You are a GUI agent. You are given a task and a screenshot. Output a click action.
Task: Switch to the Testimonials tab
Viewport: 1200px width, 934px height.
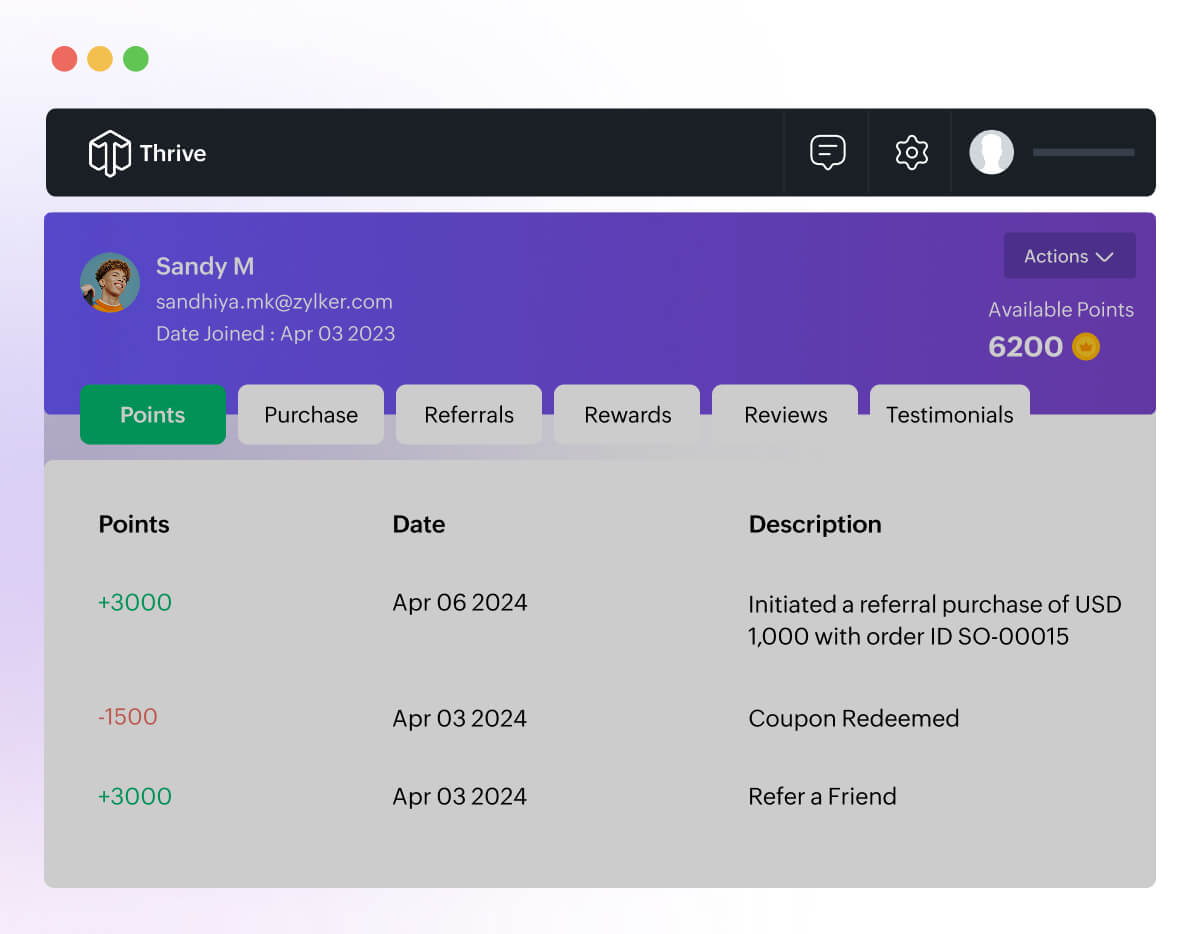[949, 415]
